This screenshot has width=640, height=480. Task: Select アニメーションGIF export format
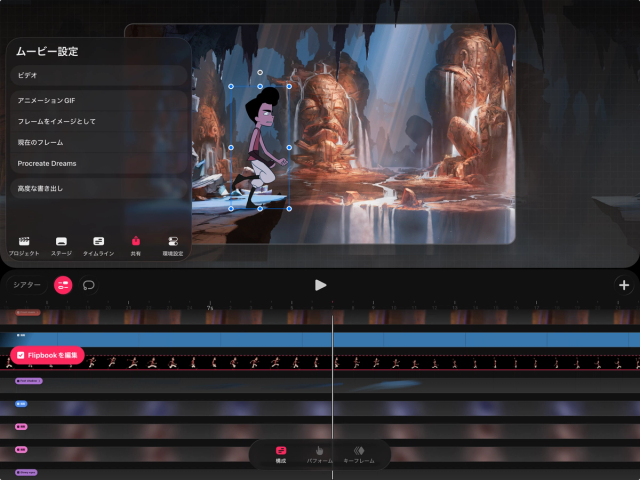[99, 100]
